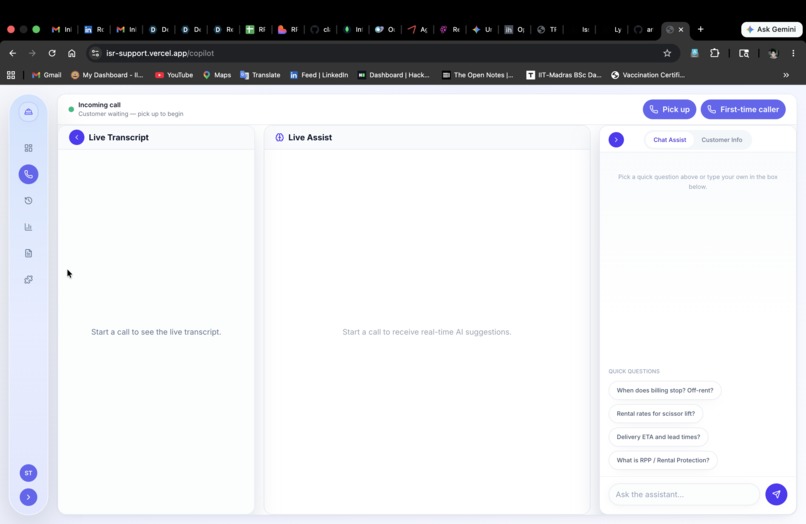Show more bookmarks with double chevron

pyautogui.click(x=786, y=75)
